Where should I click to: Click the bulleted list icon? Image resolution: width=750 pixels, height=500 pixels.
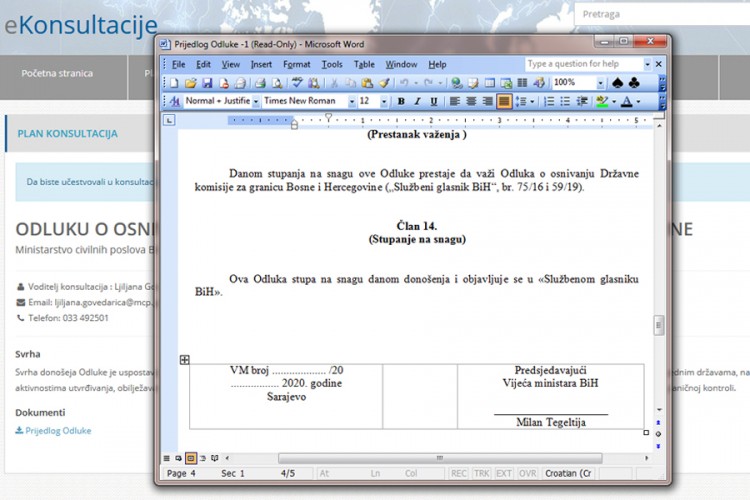point(564,102)
